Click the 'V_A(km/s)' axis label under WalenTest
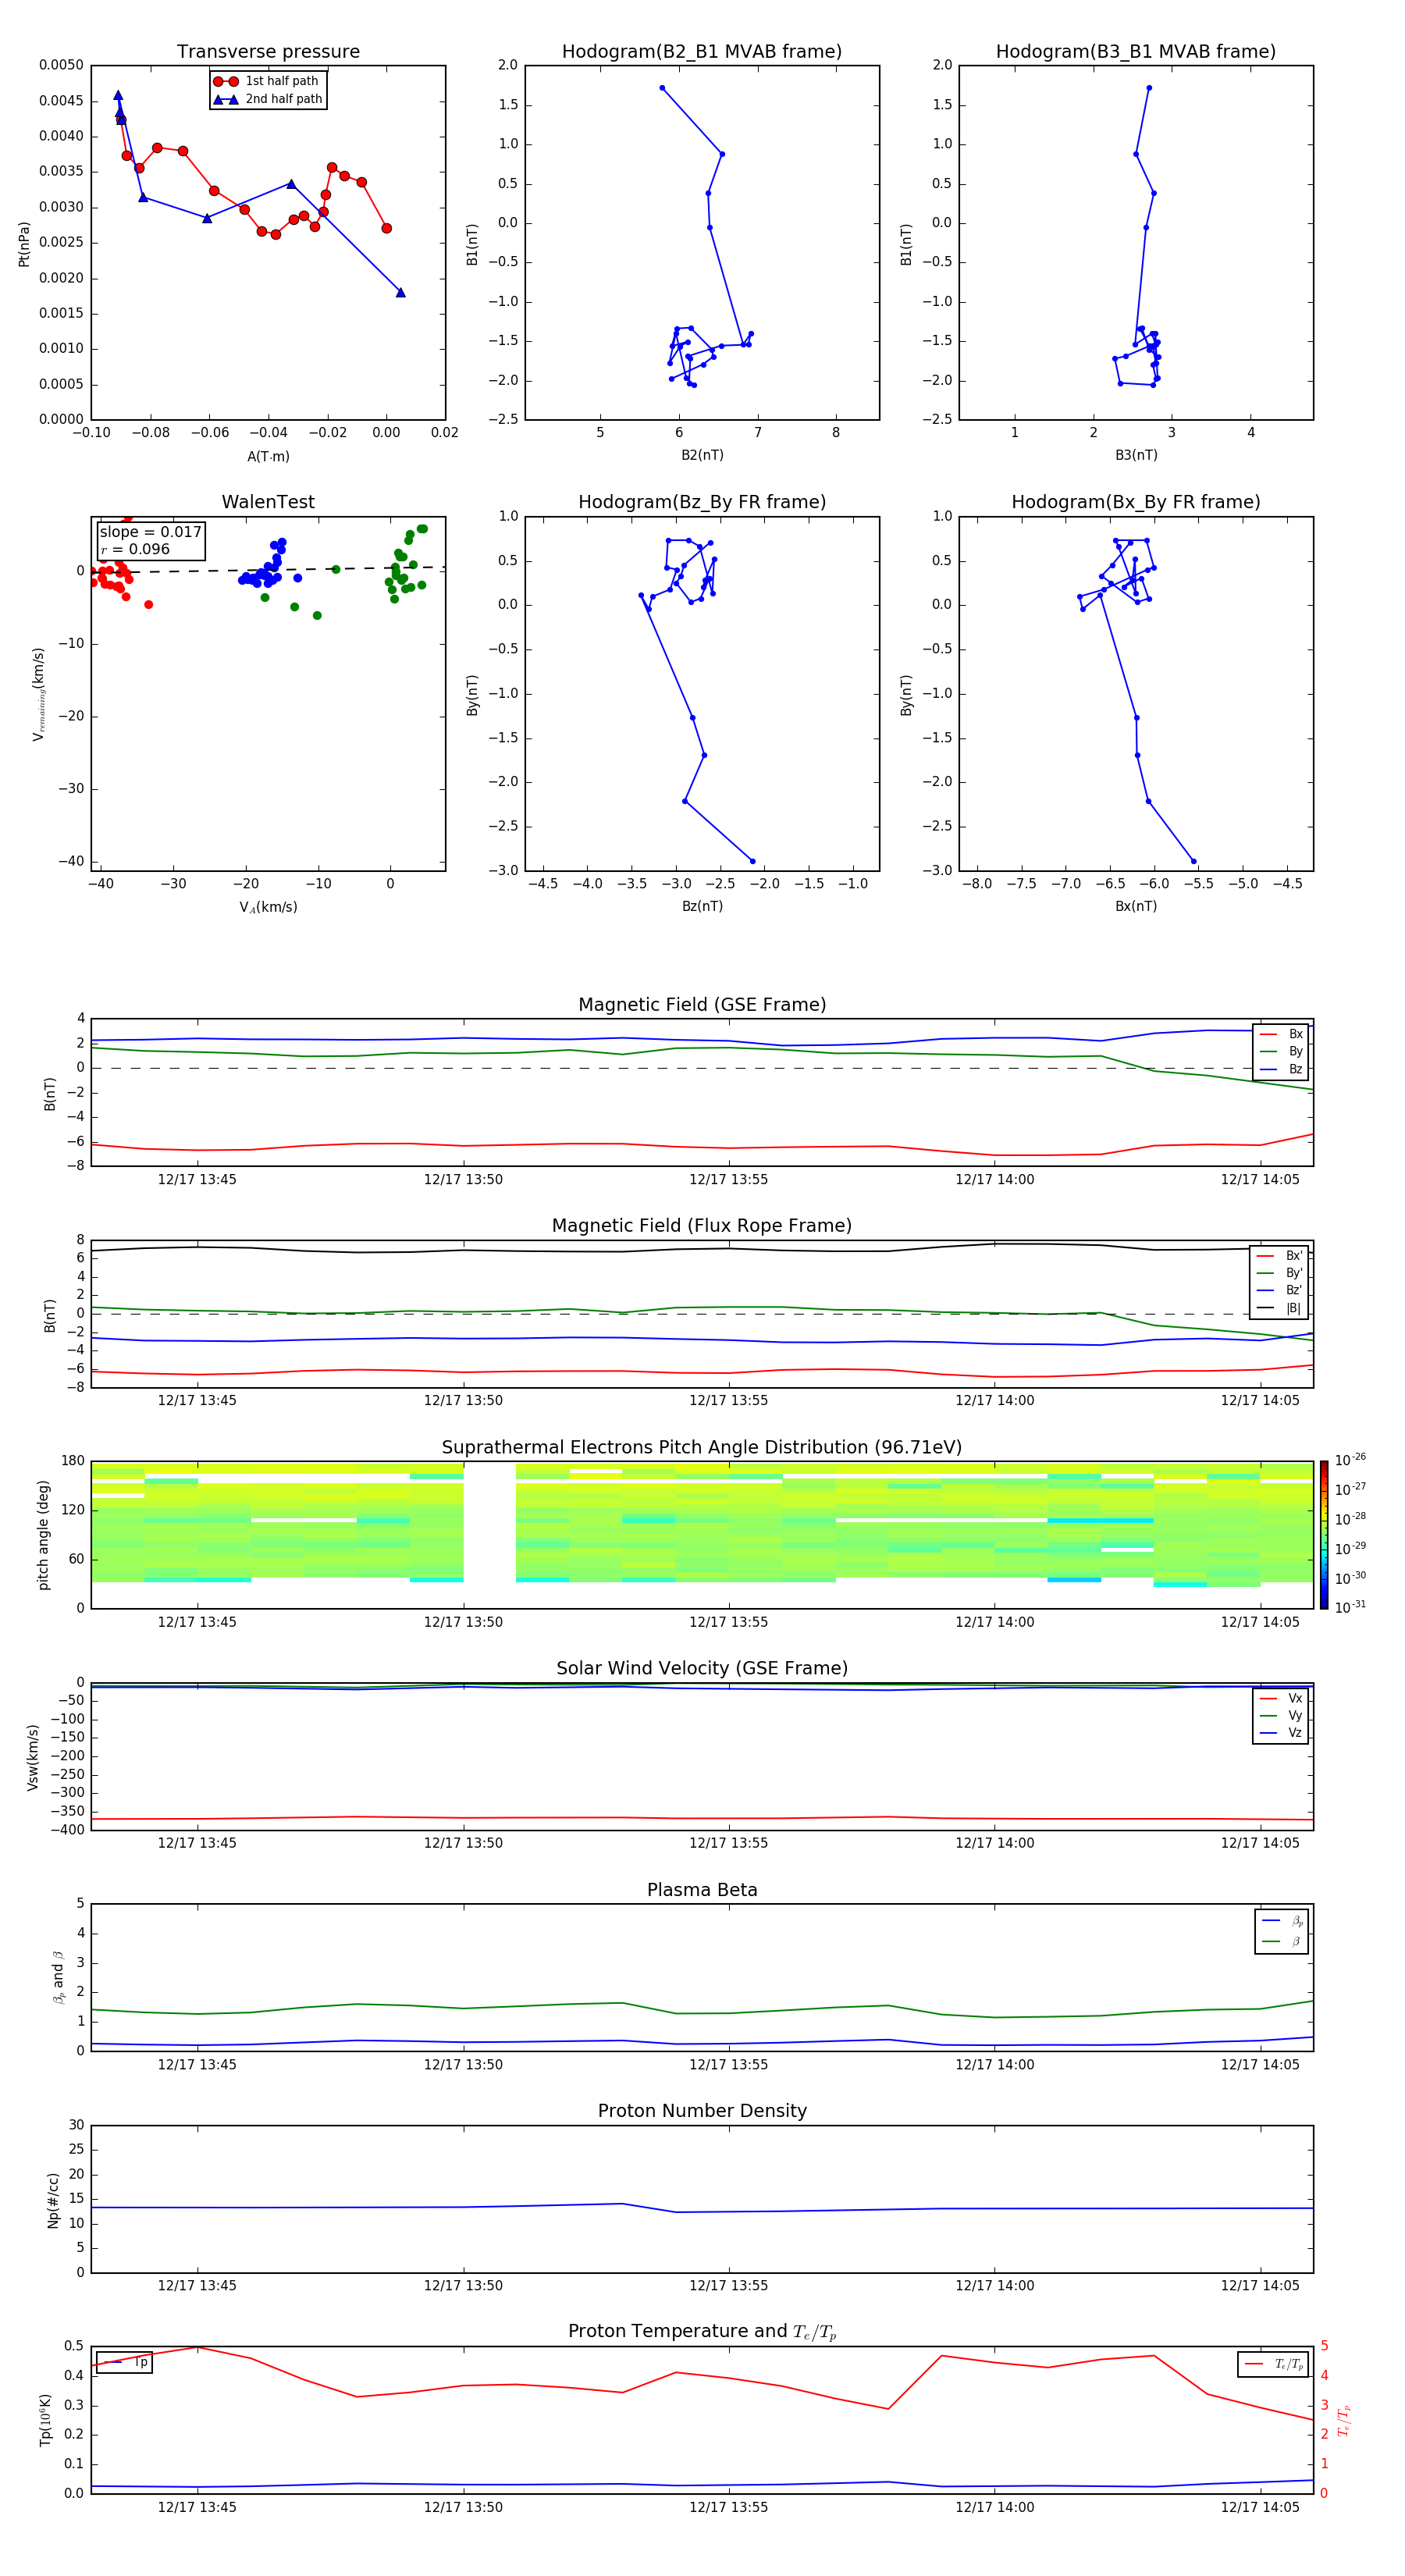This screenshot has height=2576, width=1405. [x=268, y=907]
